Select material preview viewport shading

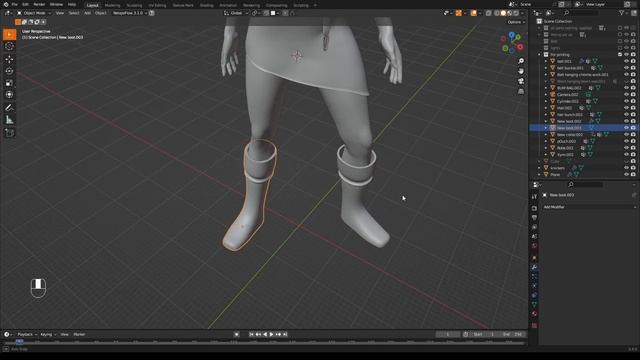click(x=509, y=13)
